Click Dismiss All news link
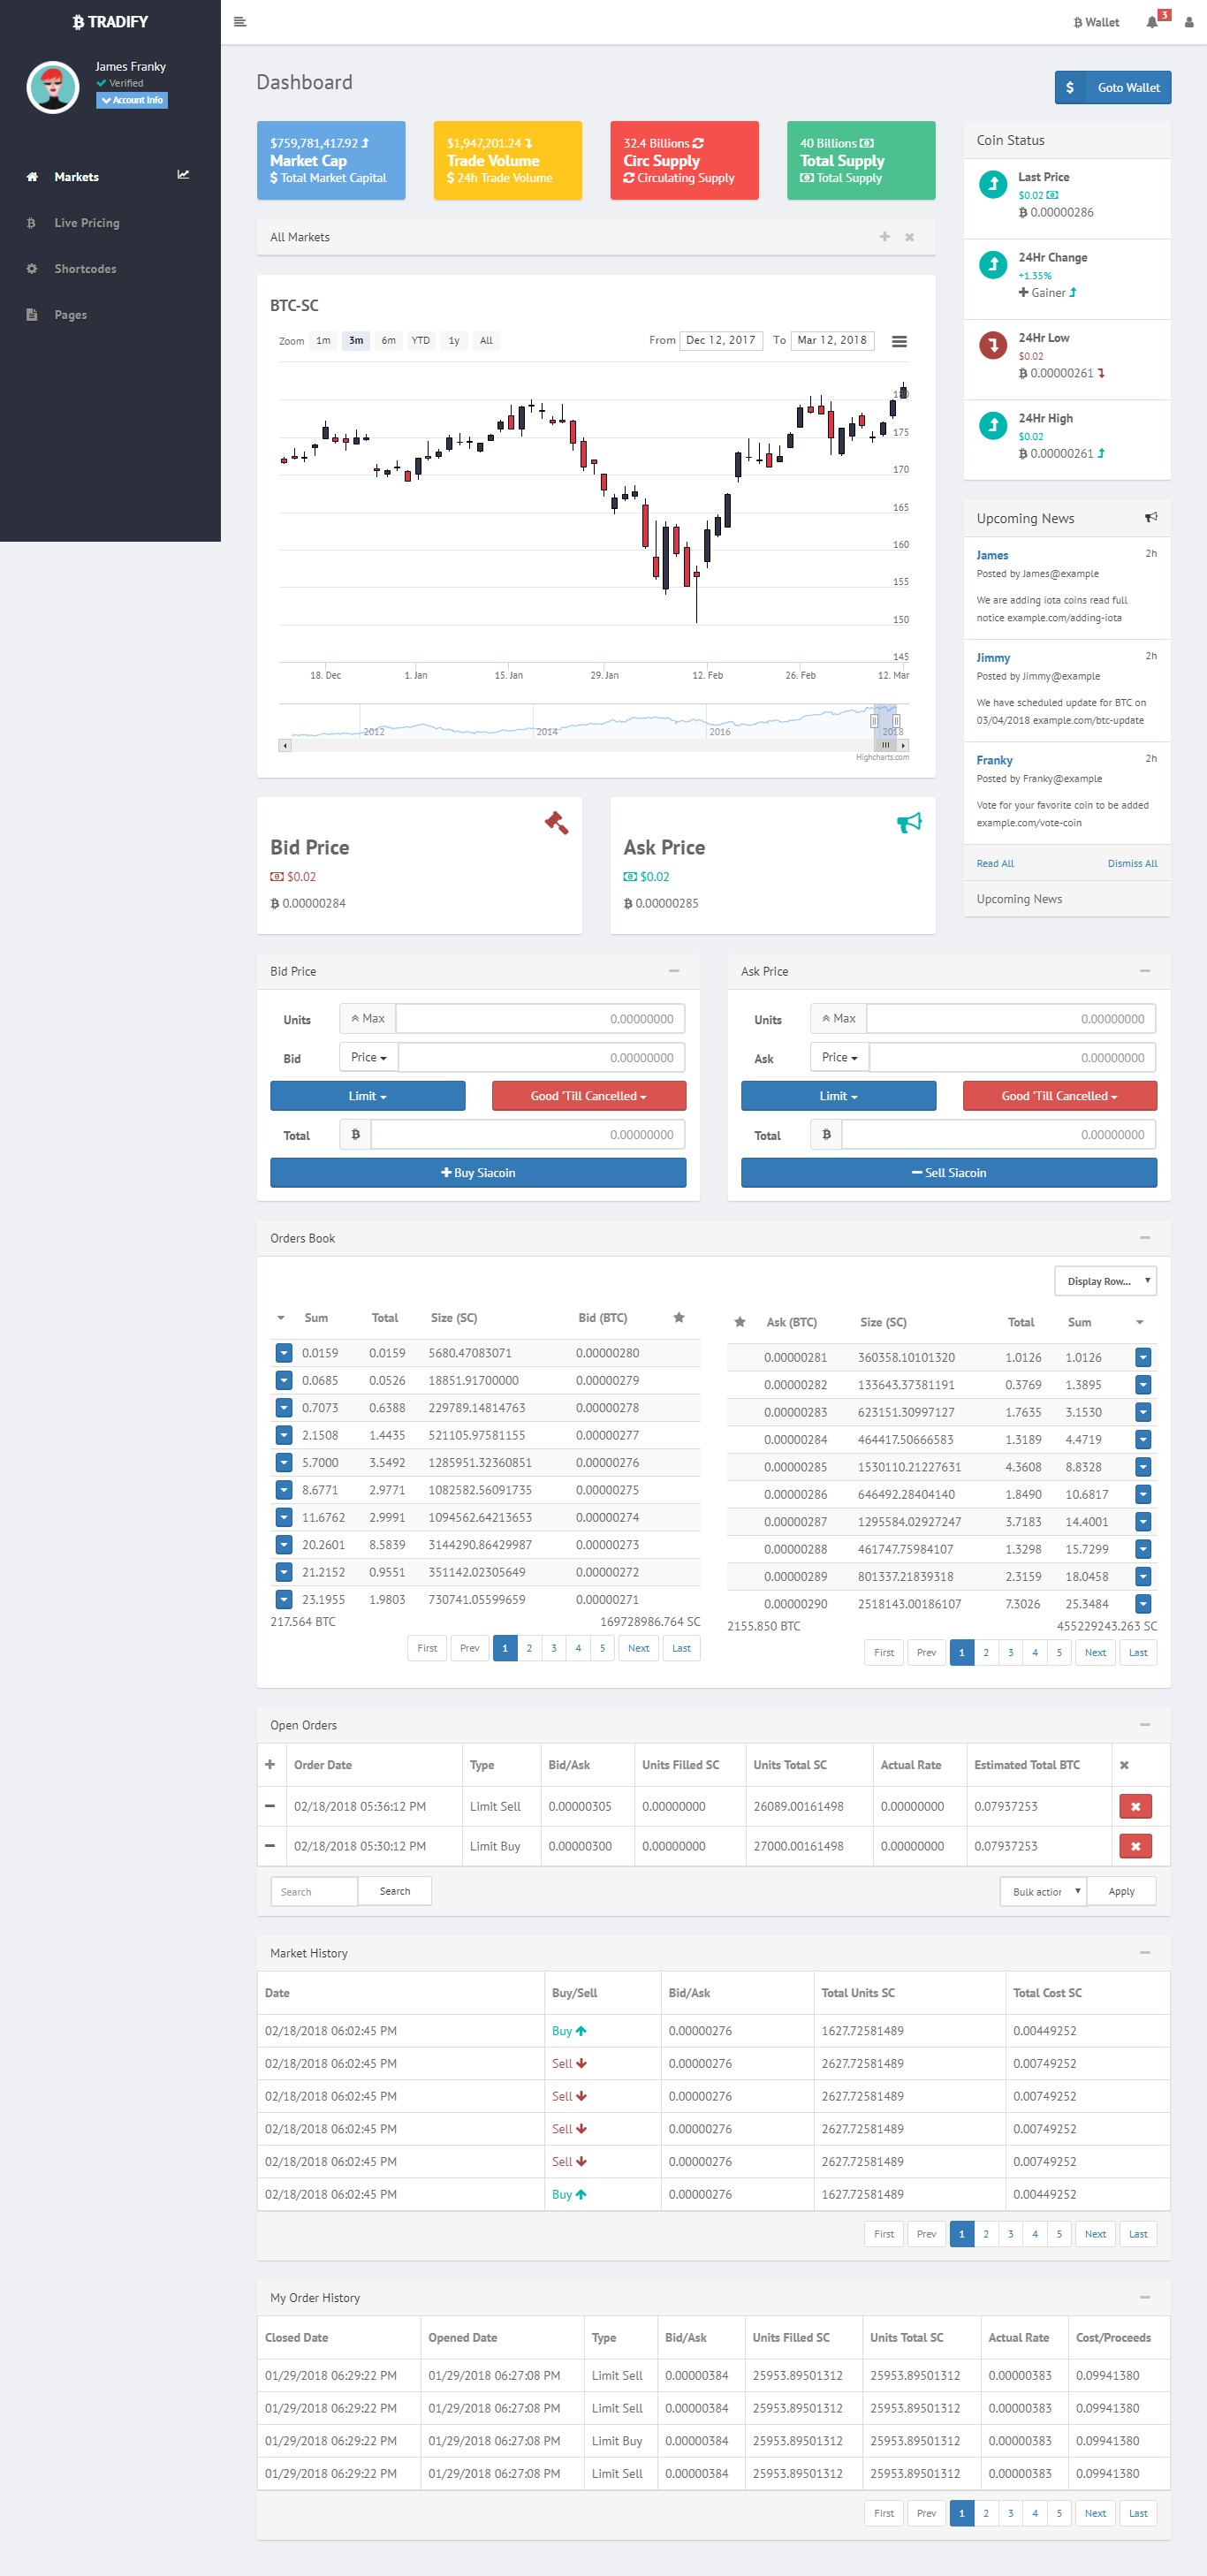This screenshot has width=1207, height=2576. click(x=1132, y=864)
